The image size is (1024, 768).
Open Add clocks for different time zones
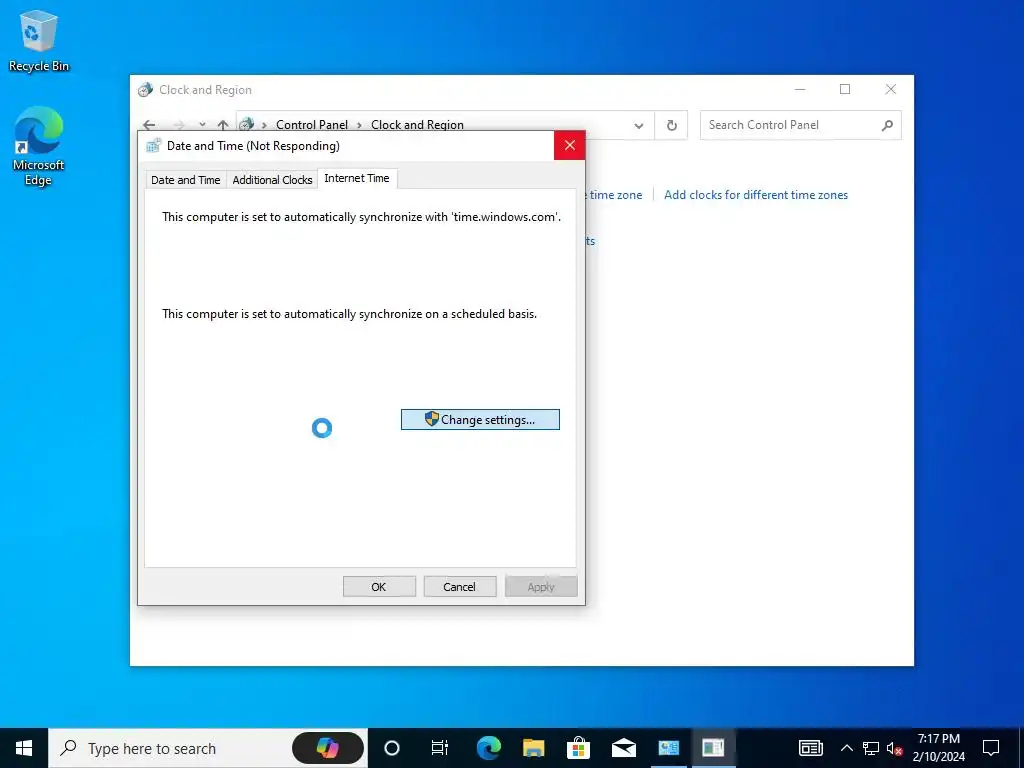point(756,195)
